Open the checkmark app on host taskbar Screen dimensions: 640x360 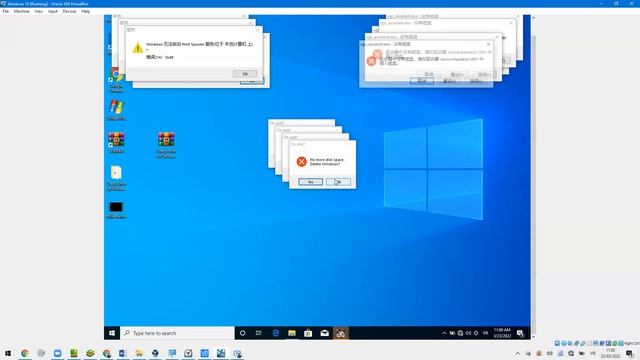(188, 353)
